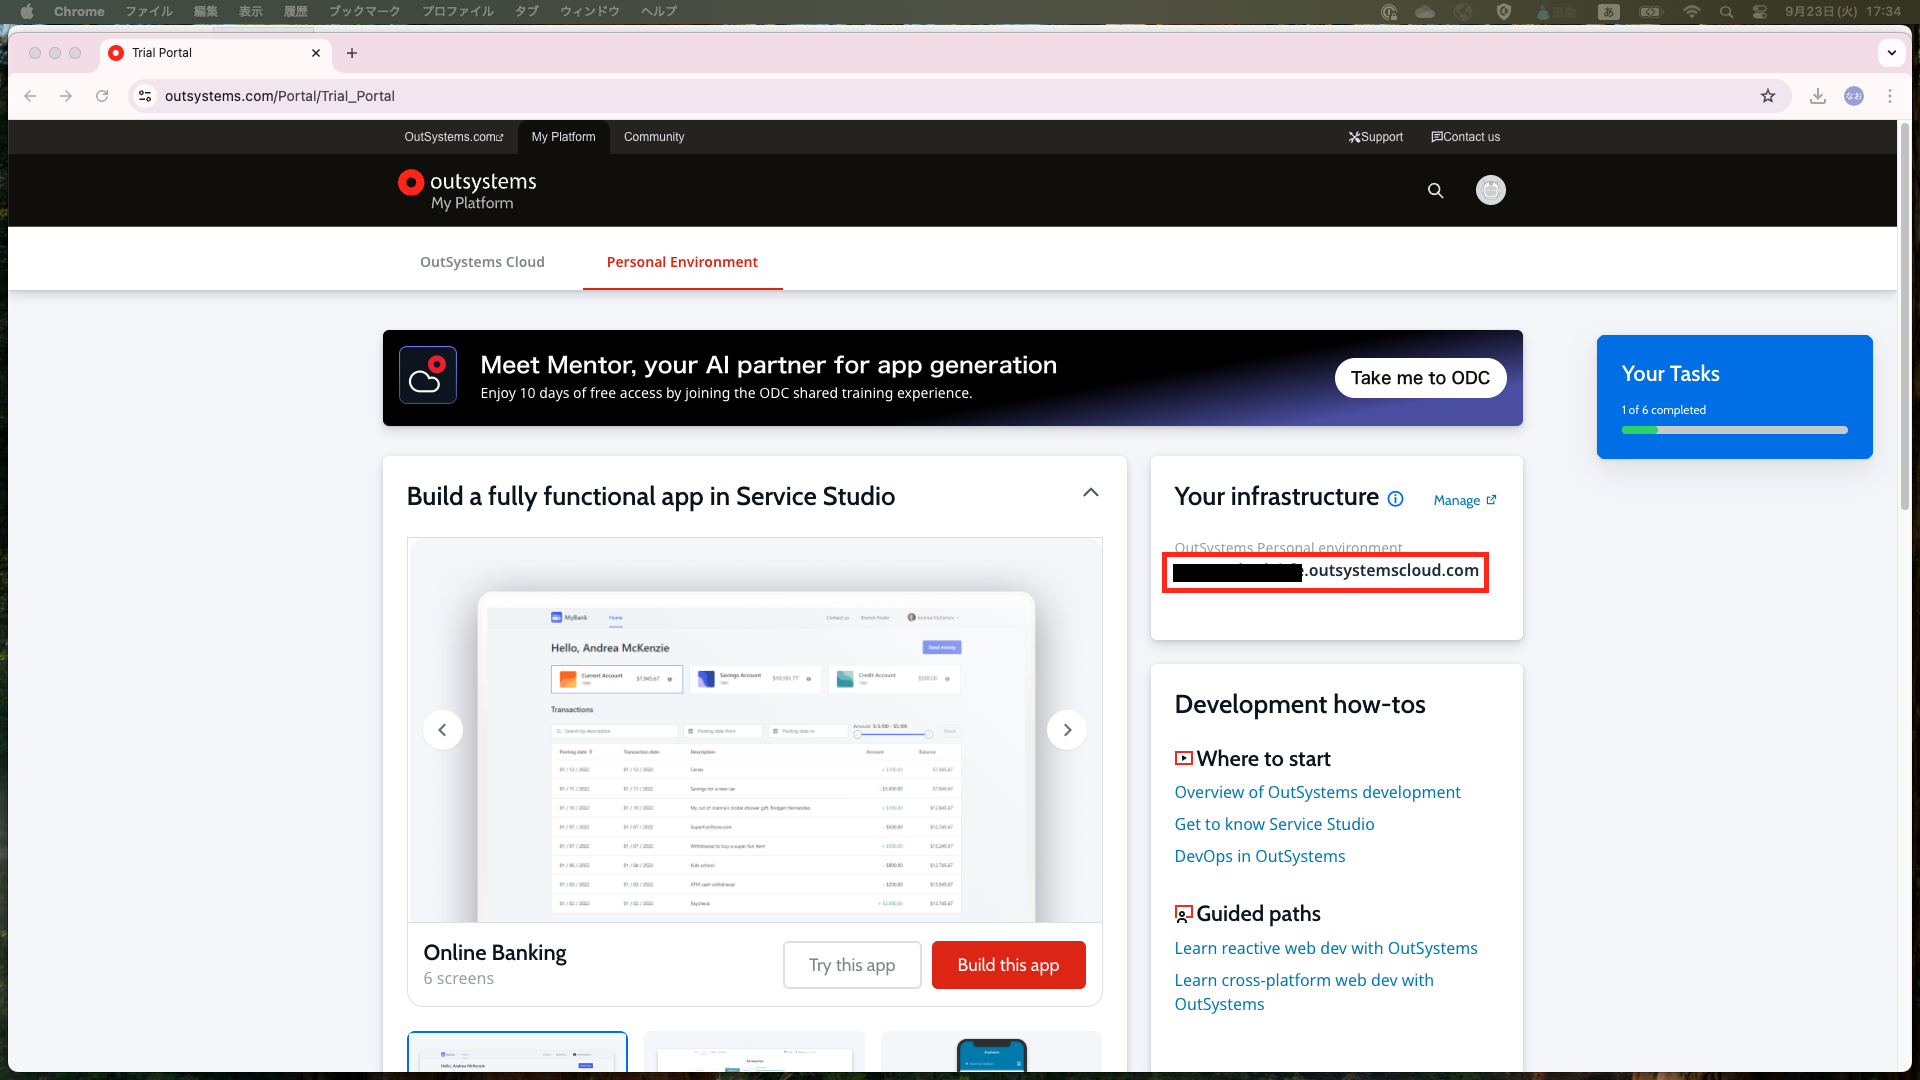This screenshot has height=1080, width=1920.
Task: Show previous app with left carousel arrow
Action: [442, 730]
